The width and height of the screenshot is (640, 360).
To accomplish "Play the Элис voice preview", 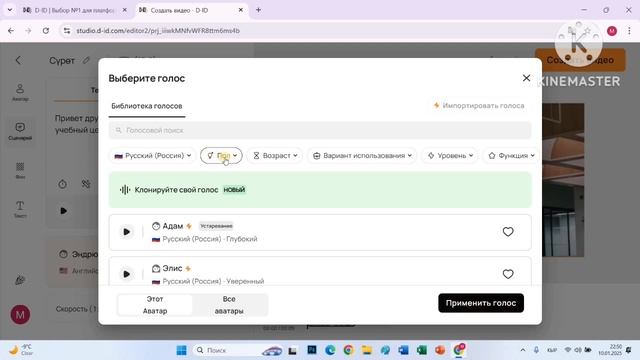I will 127,274.
